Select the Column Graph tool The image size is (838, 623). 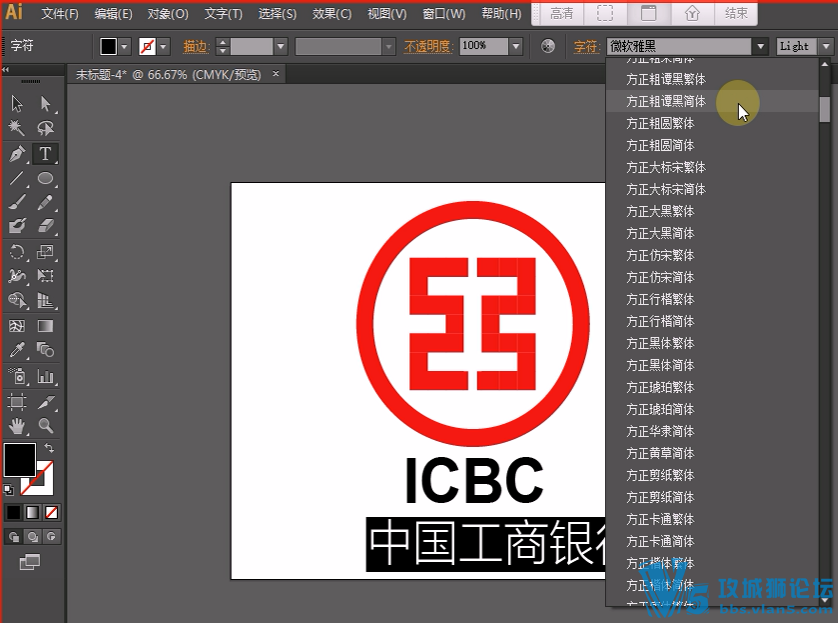pyautogui.click(x=45, y=376)
